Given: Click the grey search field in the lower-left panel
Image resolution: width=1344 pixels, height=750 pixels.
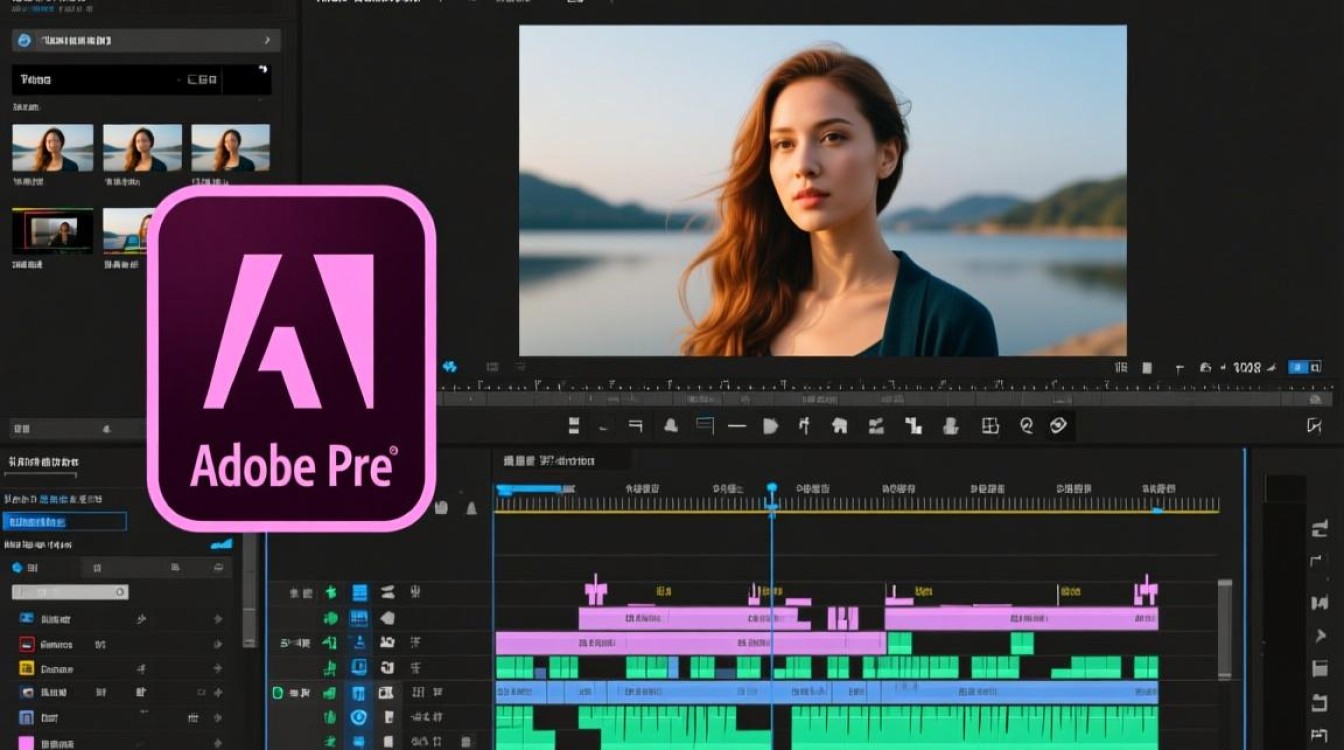Looking at the screenshot, I should point(70,592).
